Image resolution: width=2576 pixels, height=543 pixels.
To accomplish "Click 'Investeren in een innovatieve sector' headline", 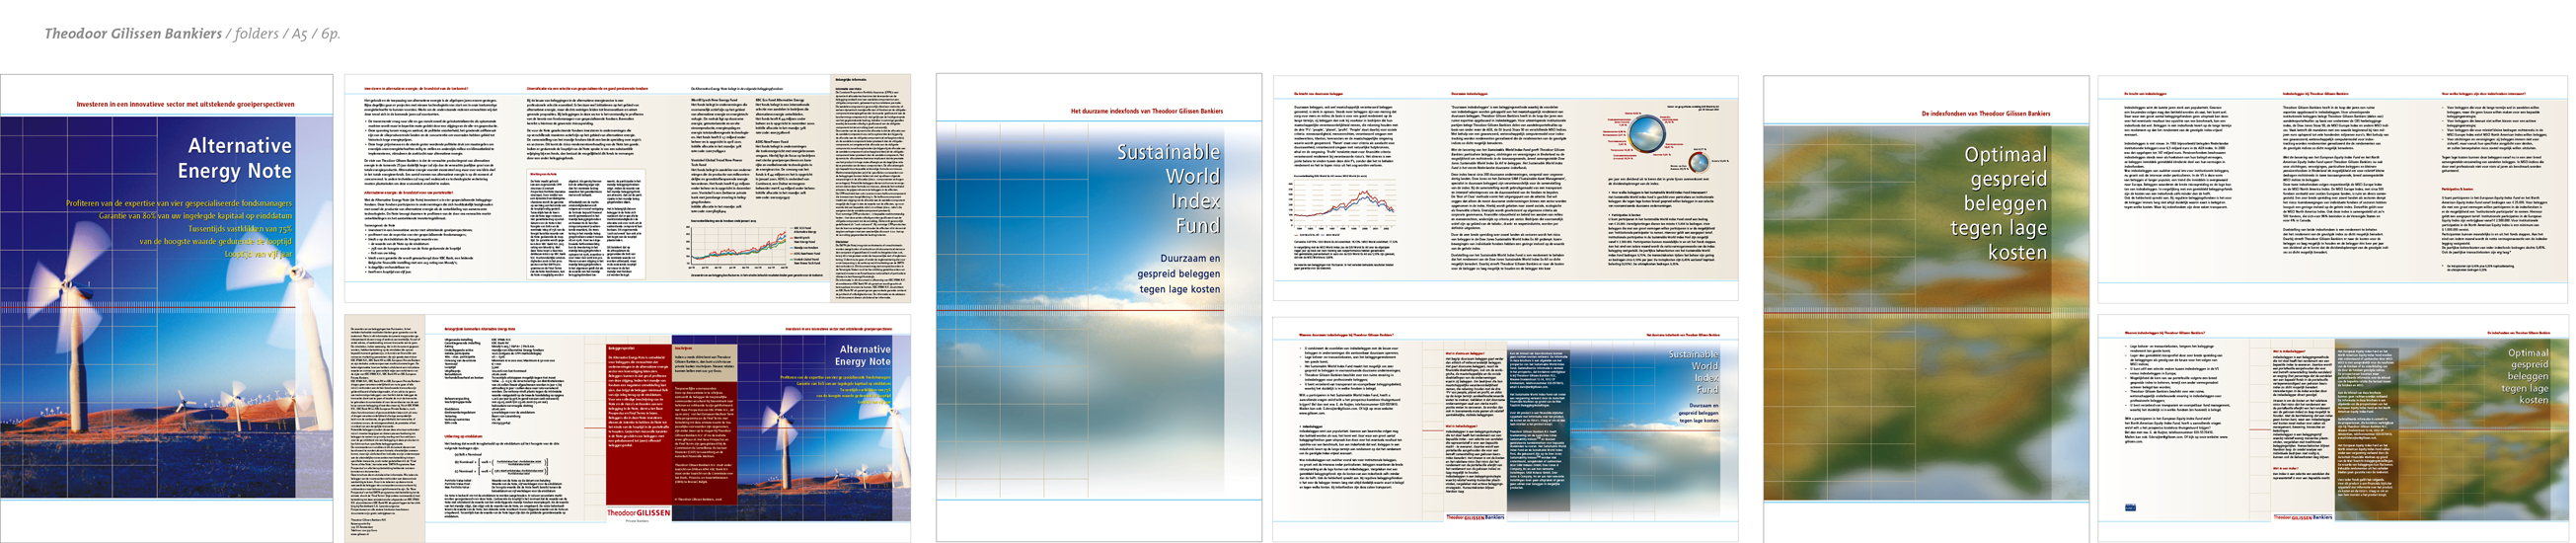I will pyautogui.click(x=186, y=104).
